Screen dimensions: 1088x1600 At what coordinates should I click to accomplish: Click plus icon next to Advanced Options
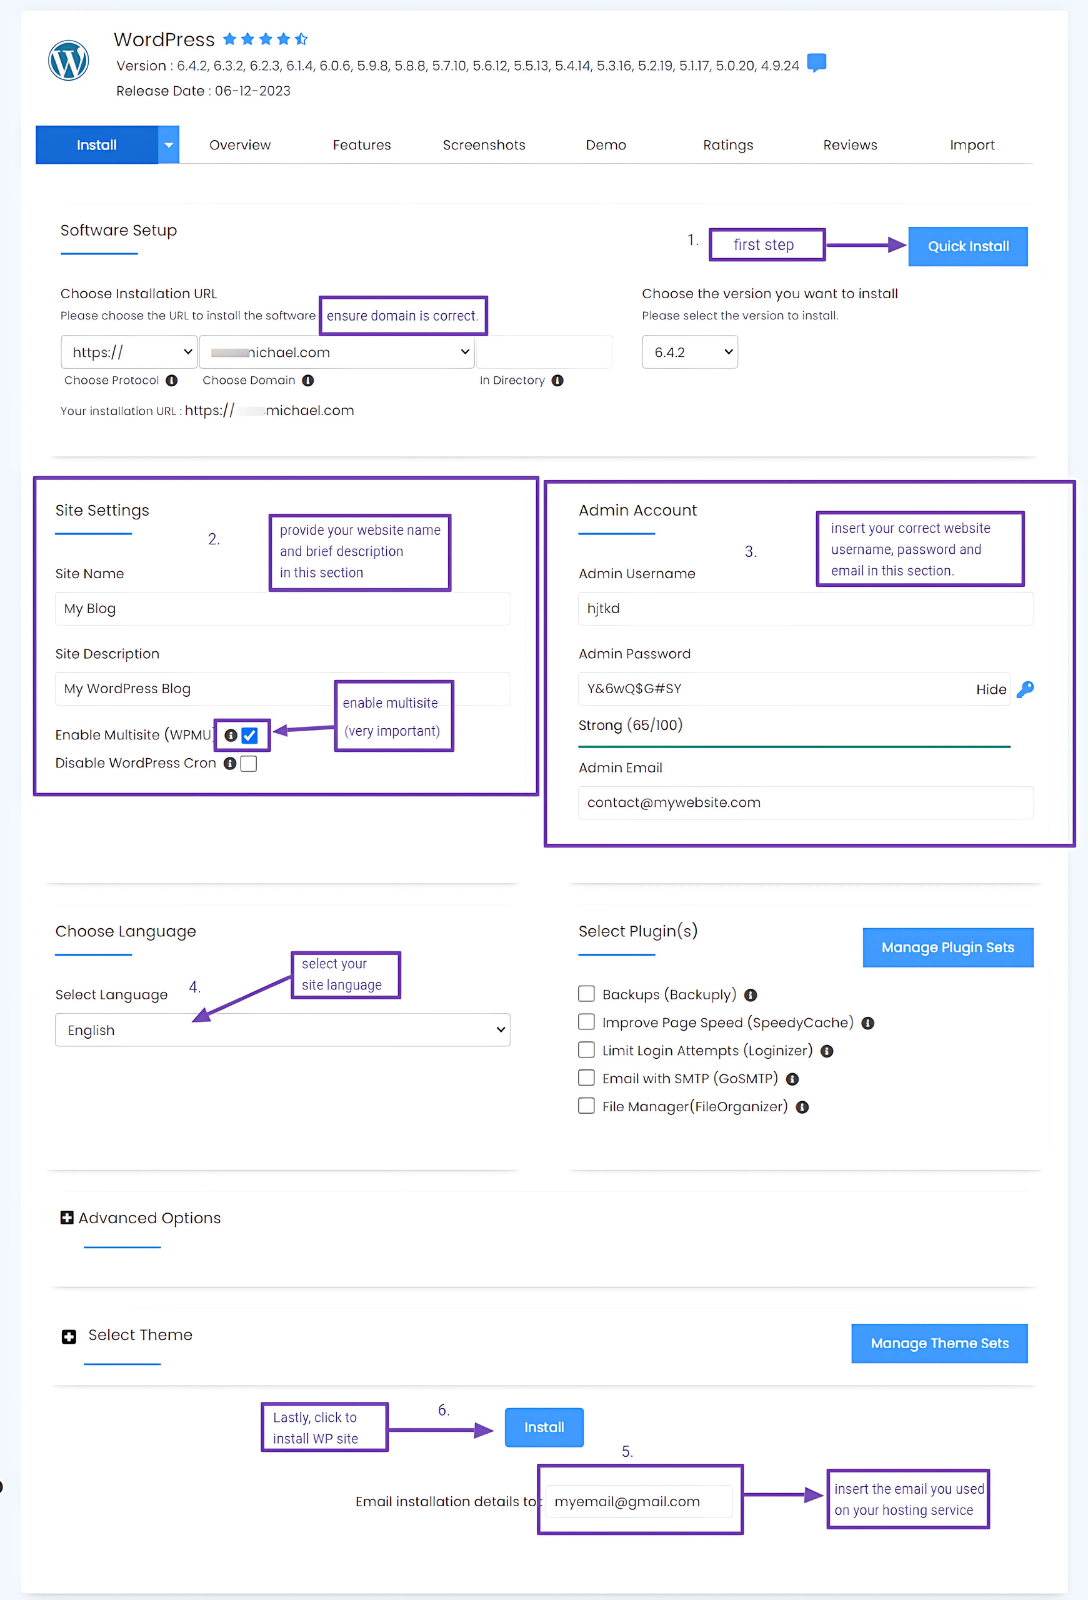point(67,1218)
